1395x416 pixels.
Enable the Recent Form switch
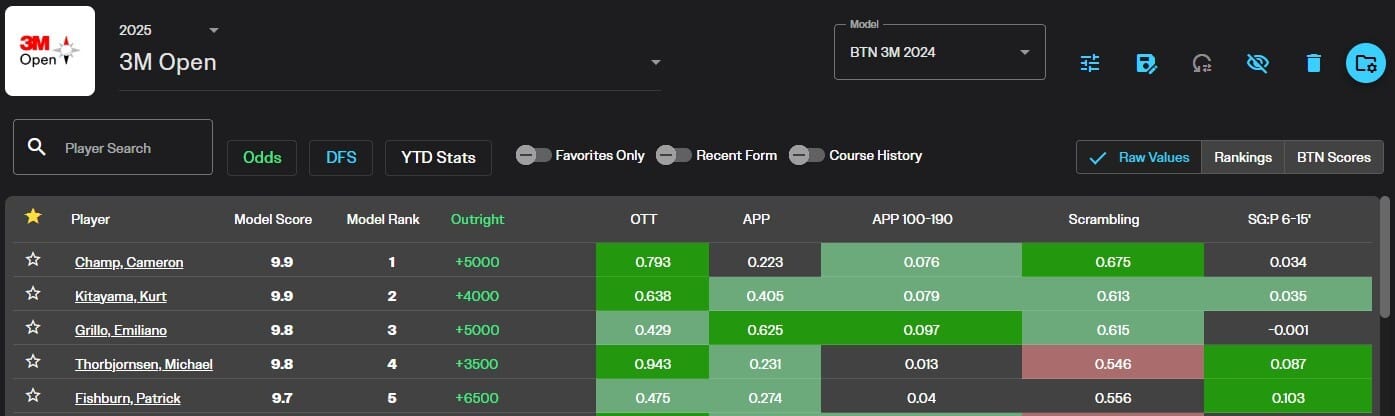click(x=674, y=155)
